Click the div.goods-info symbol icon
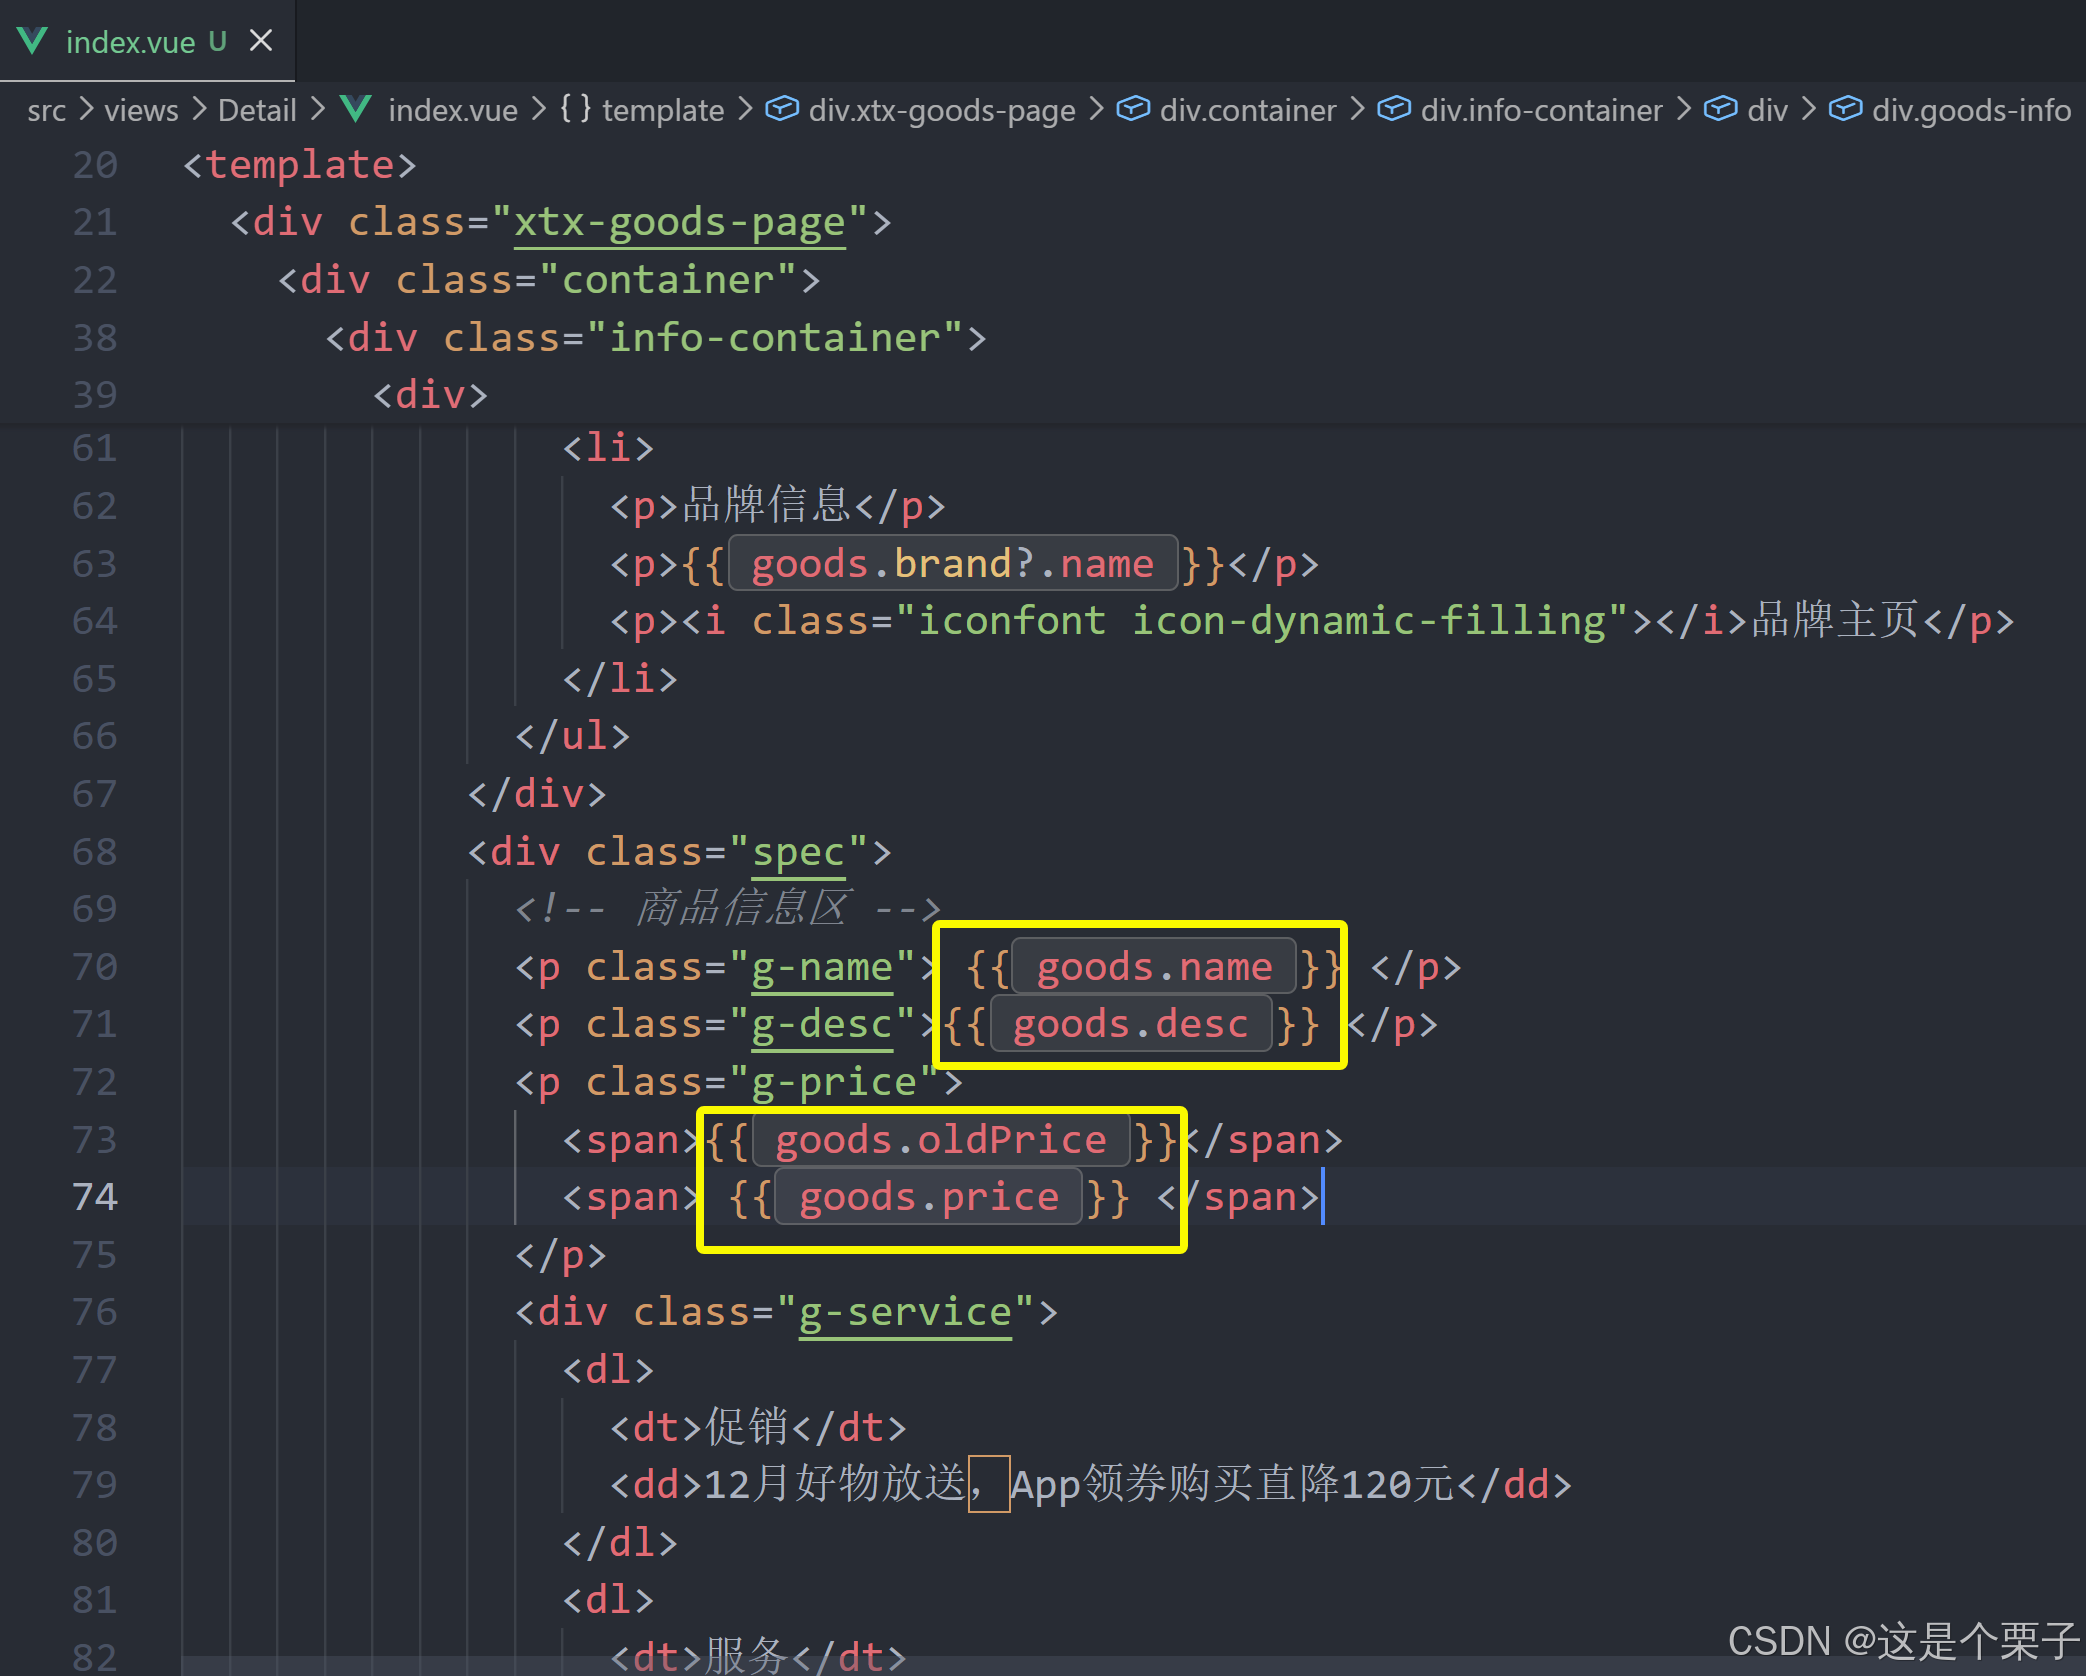Viewport: 2086px width, 1676px height. tap(1845, 109)
